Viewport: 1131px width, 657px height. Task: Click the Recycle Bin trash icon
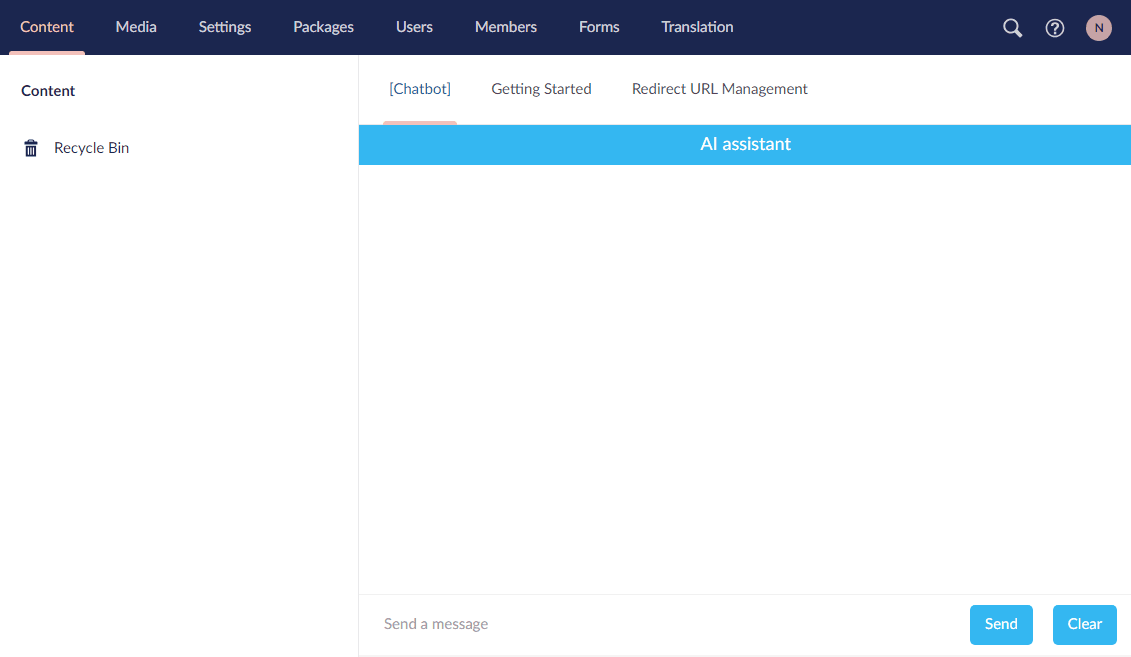pos(30,147)
